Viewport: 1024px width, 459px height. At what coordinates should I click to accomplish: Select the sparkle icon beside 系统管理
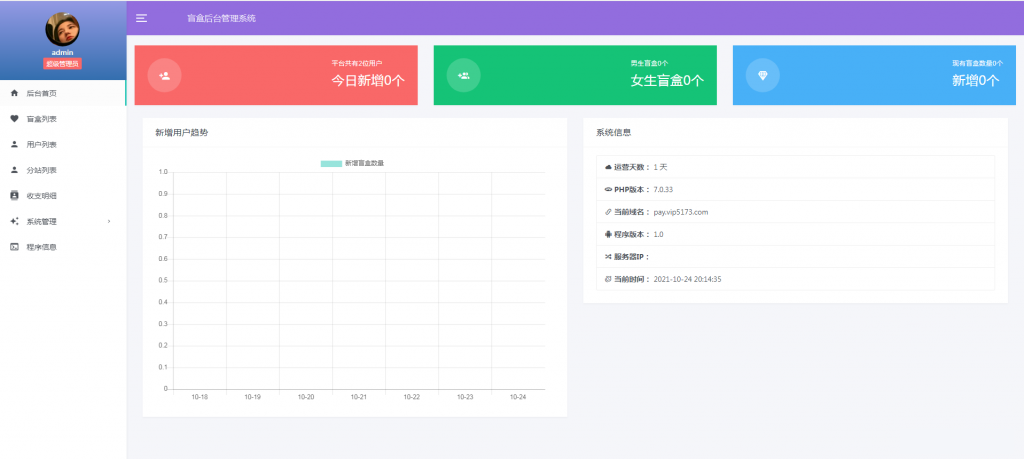14,221
